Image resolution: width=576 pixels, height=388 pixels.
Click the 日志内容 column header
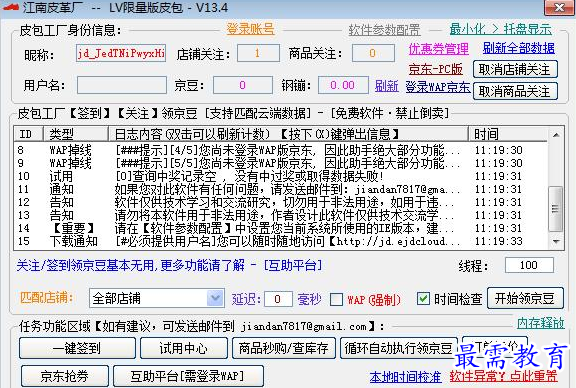(288, 134)
